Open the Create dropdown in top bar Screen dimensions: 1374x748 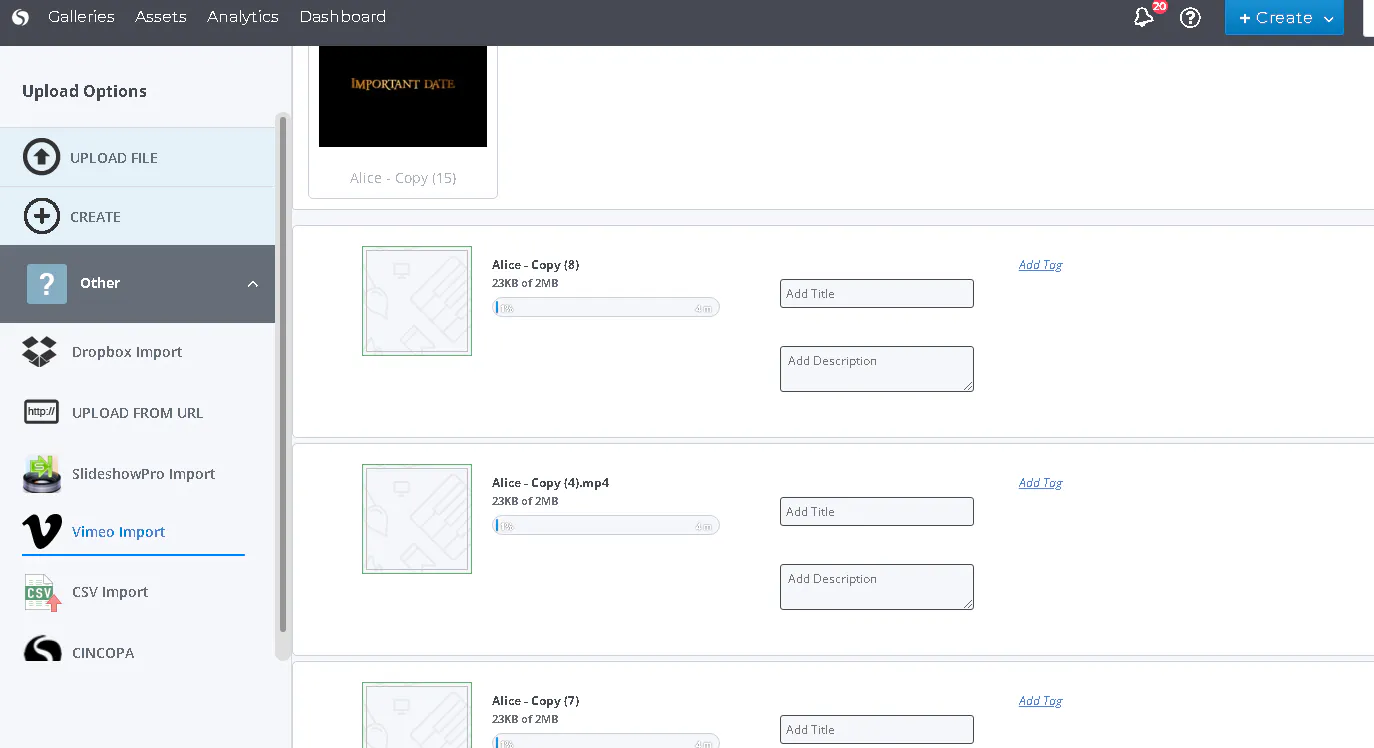tap(1284, 18)
